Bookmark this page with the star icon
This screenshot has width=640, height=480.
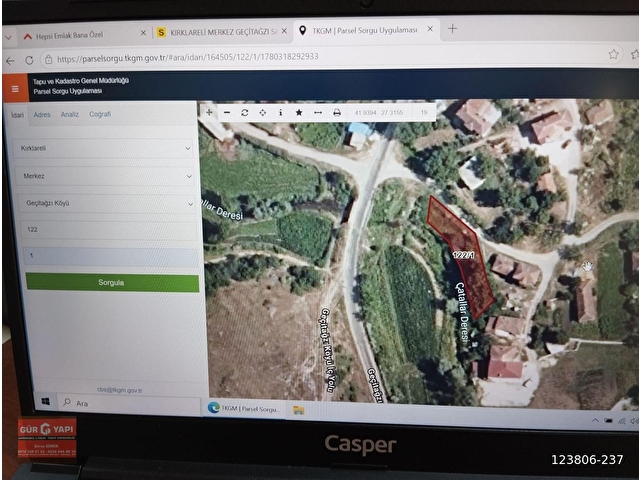613,54
